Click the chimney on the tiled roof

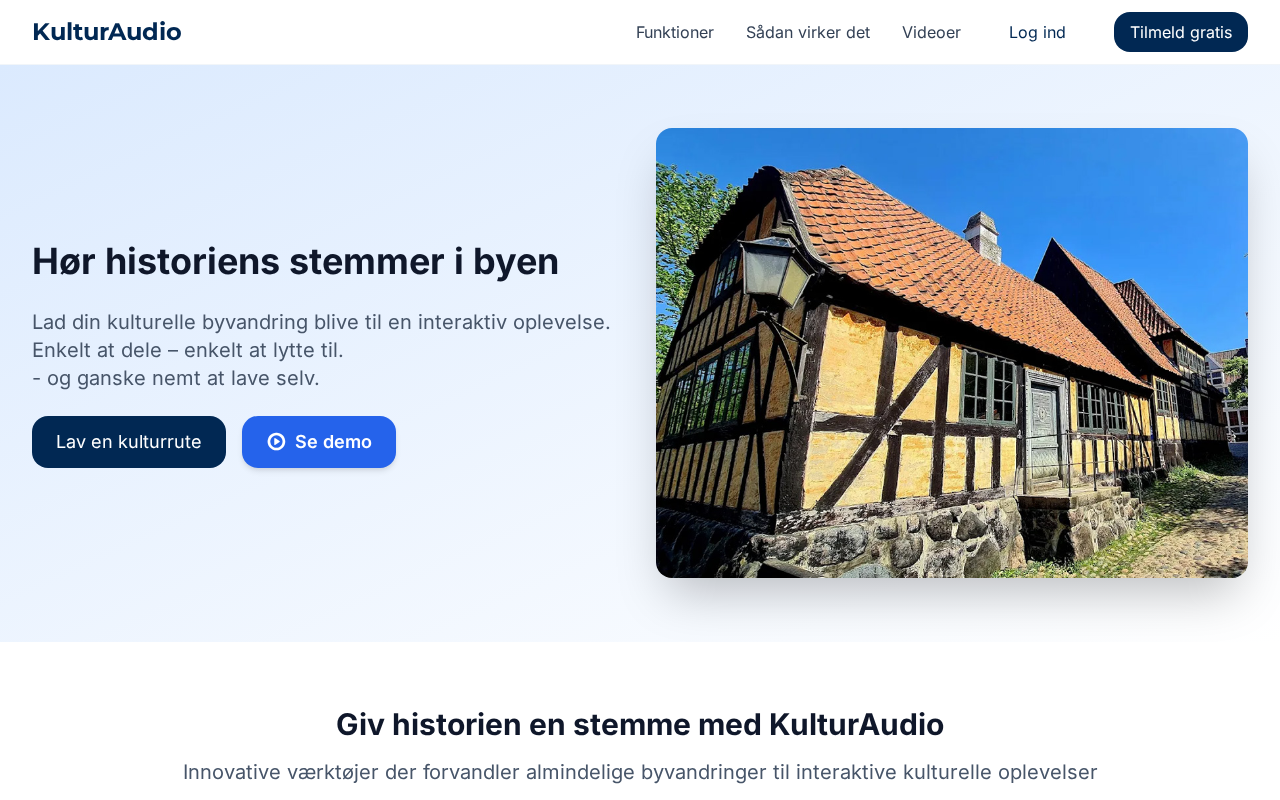pos(981,236)
